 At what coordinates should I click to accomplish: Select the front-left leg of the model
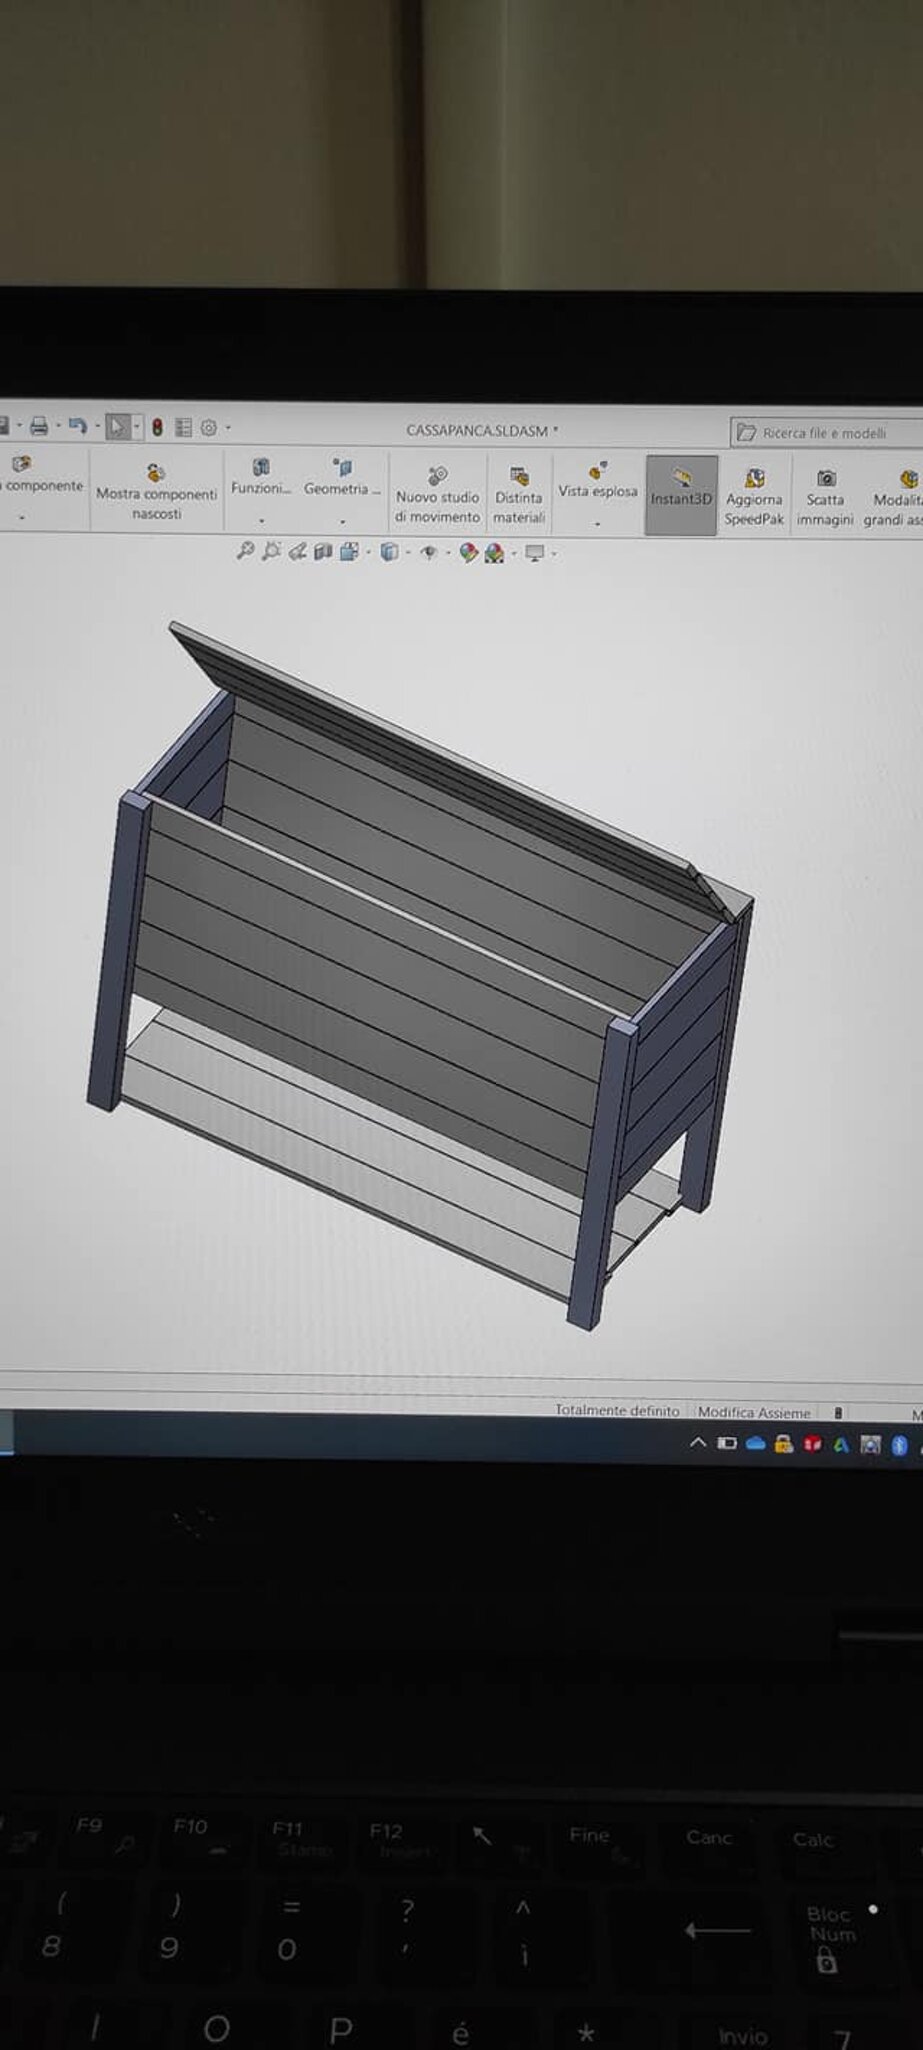(117, 950)
